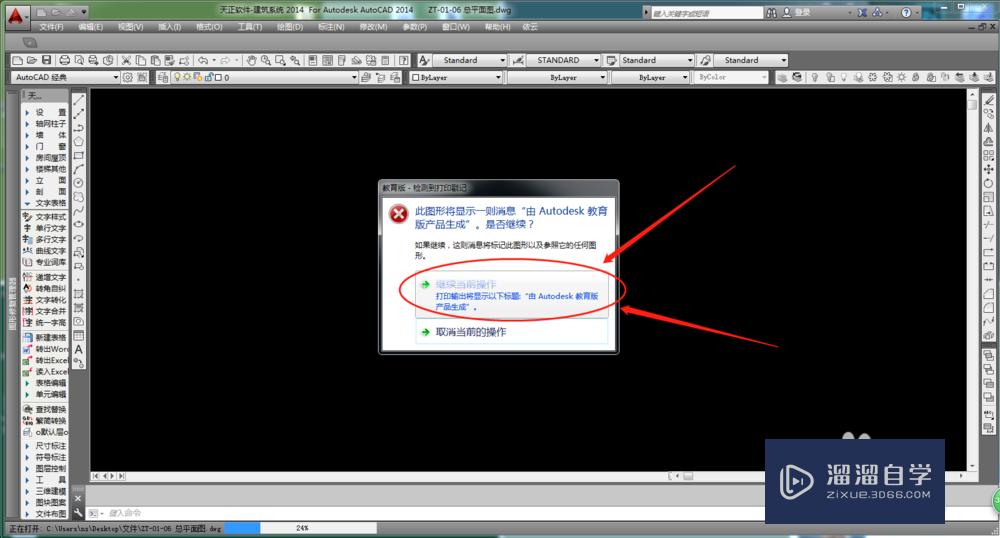Open the 标注(N) menu
This screenshot has height=538, width=1000.
tap(331, 27)
